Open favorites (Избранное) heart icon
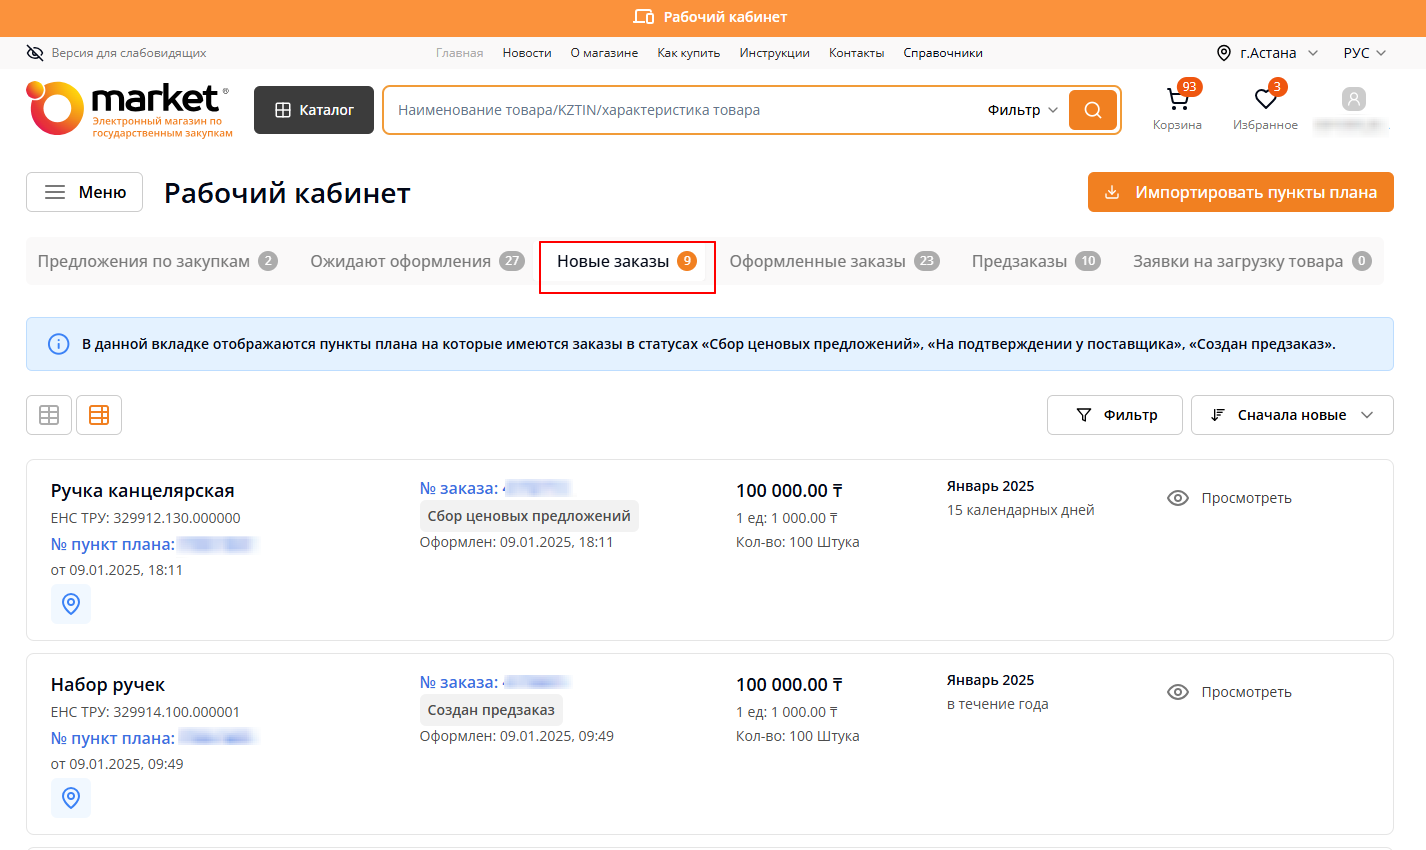 pyautogui.click(x=1265, y=101)
